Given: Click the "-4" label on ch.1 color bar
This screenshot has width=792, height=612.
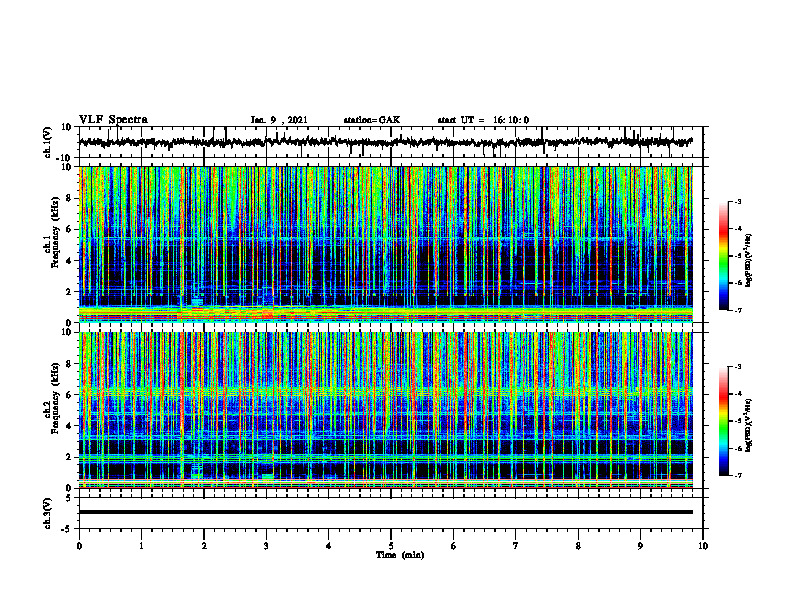Looking at the screenshot, I should click(x=737, y=229).
